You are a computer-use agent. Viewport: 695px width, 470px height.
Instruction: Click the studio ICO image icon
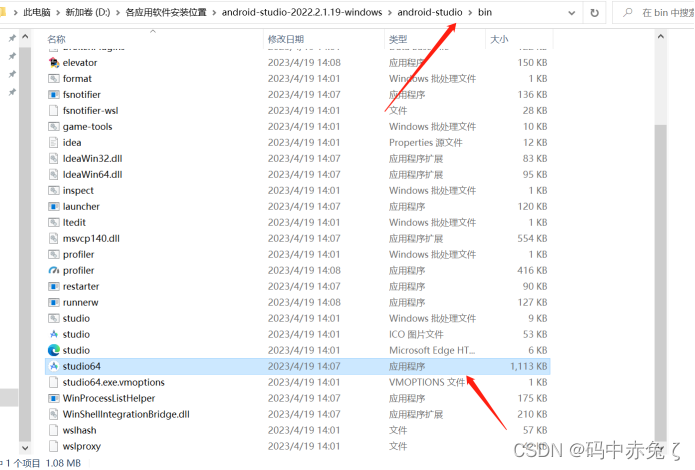[x=54, y=334]
